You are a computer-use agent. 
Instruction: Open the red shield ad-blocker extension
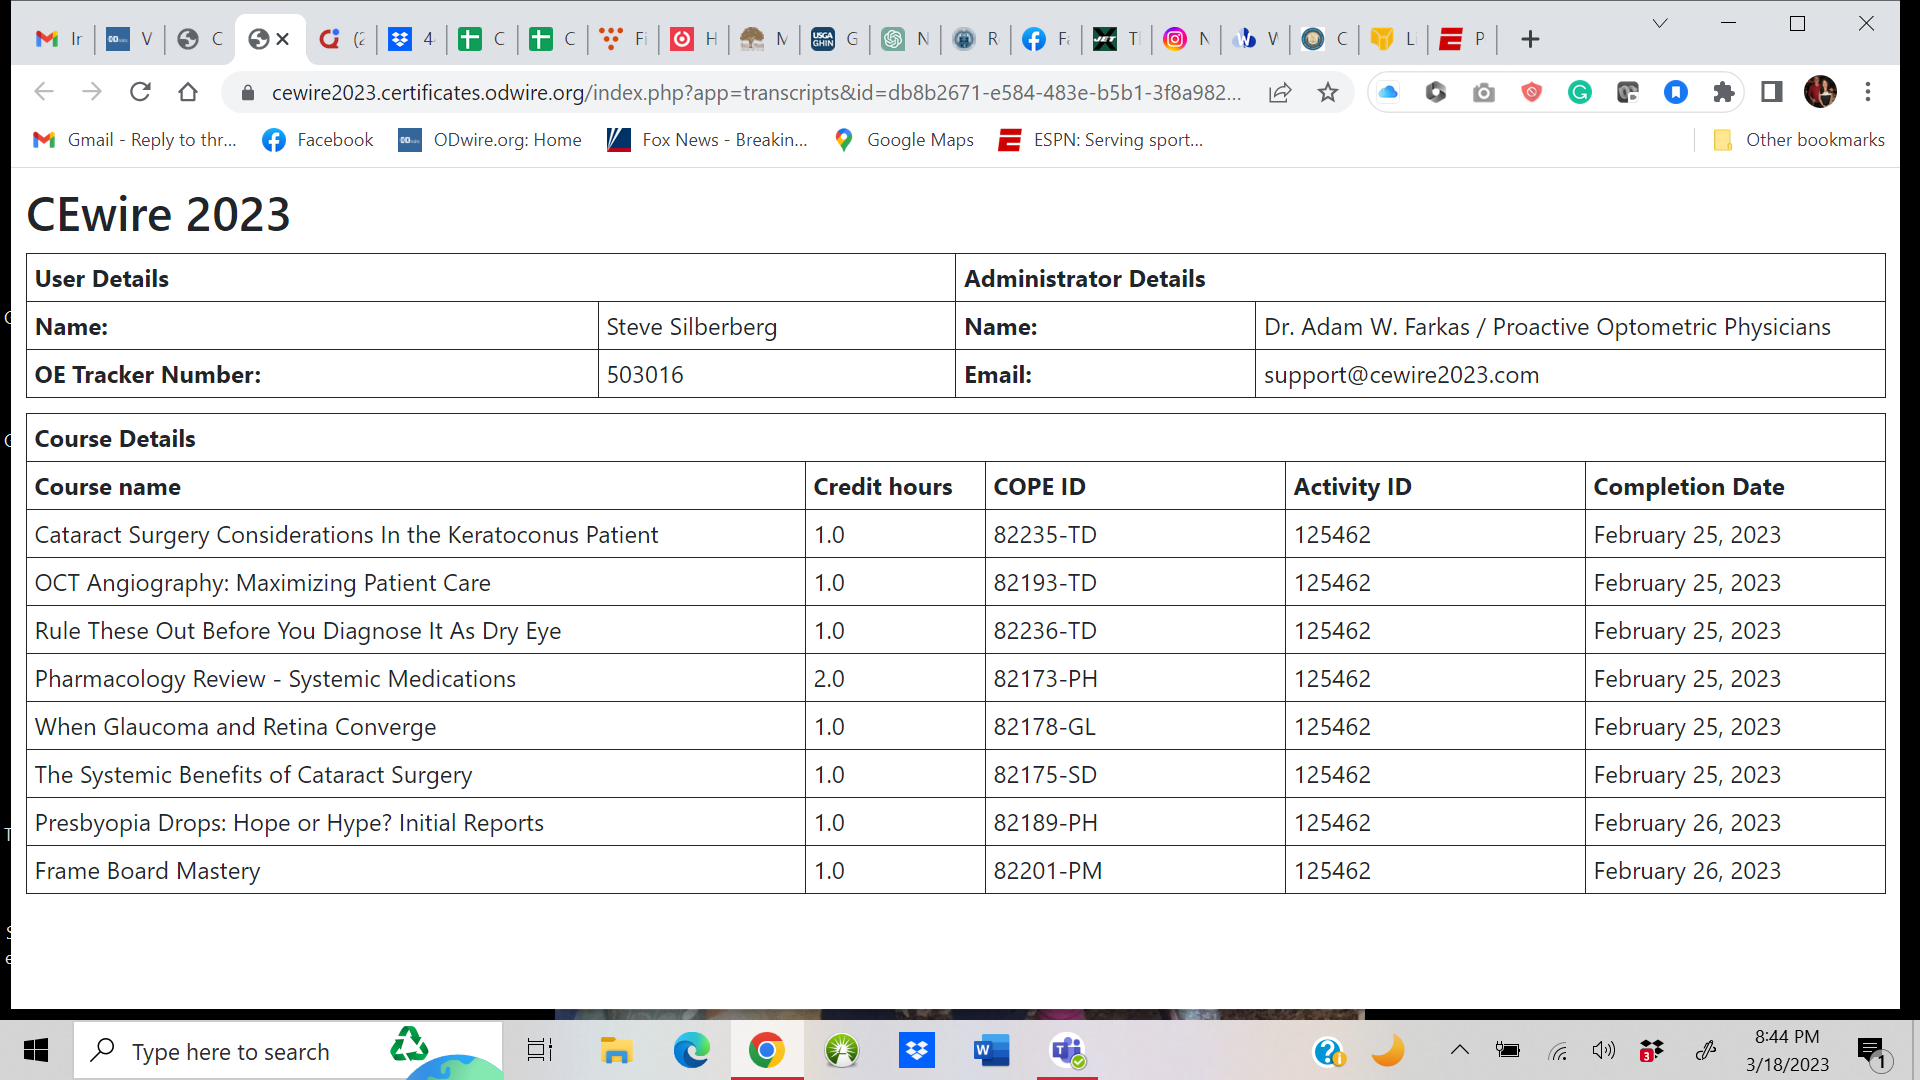1532,92
